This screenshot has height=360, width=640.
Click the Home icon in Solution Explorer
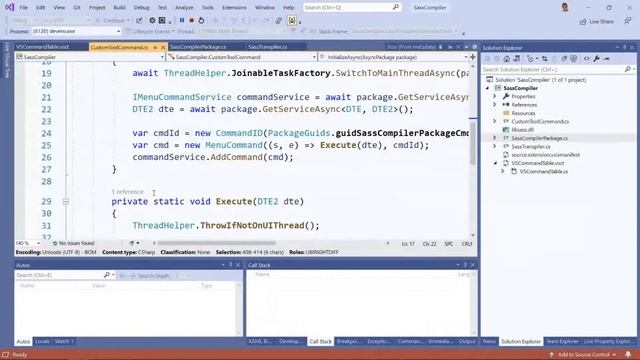(507, 59)
